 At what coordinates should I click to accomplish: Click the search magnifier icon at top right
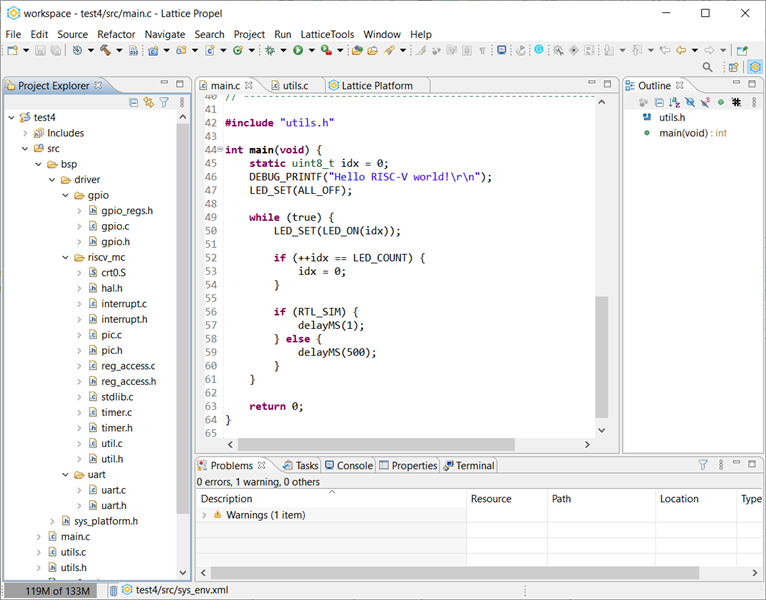click(x=707, y=67)
